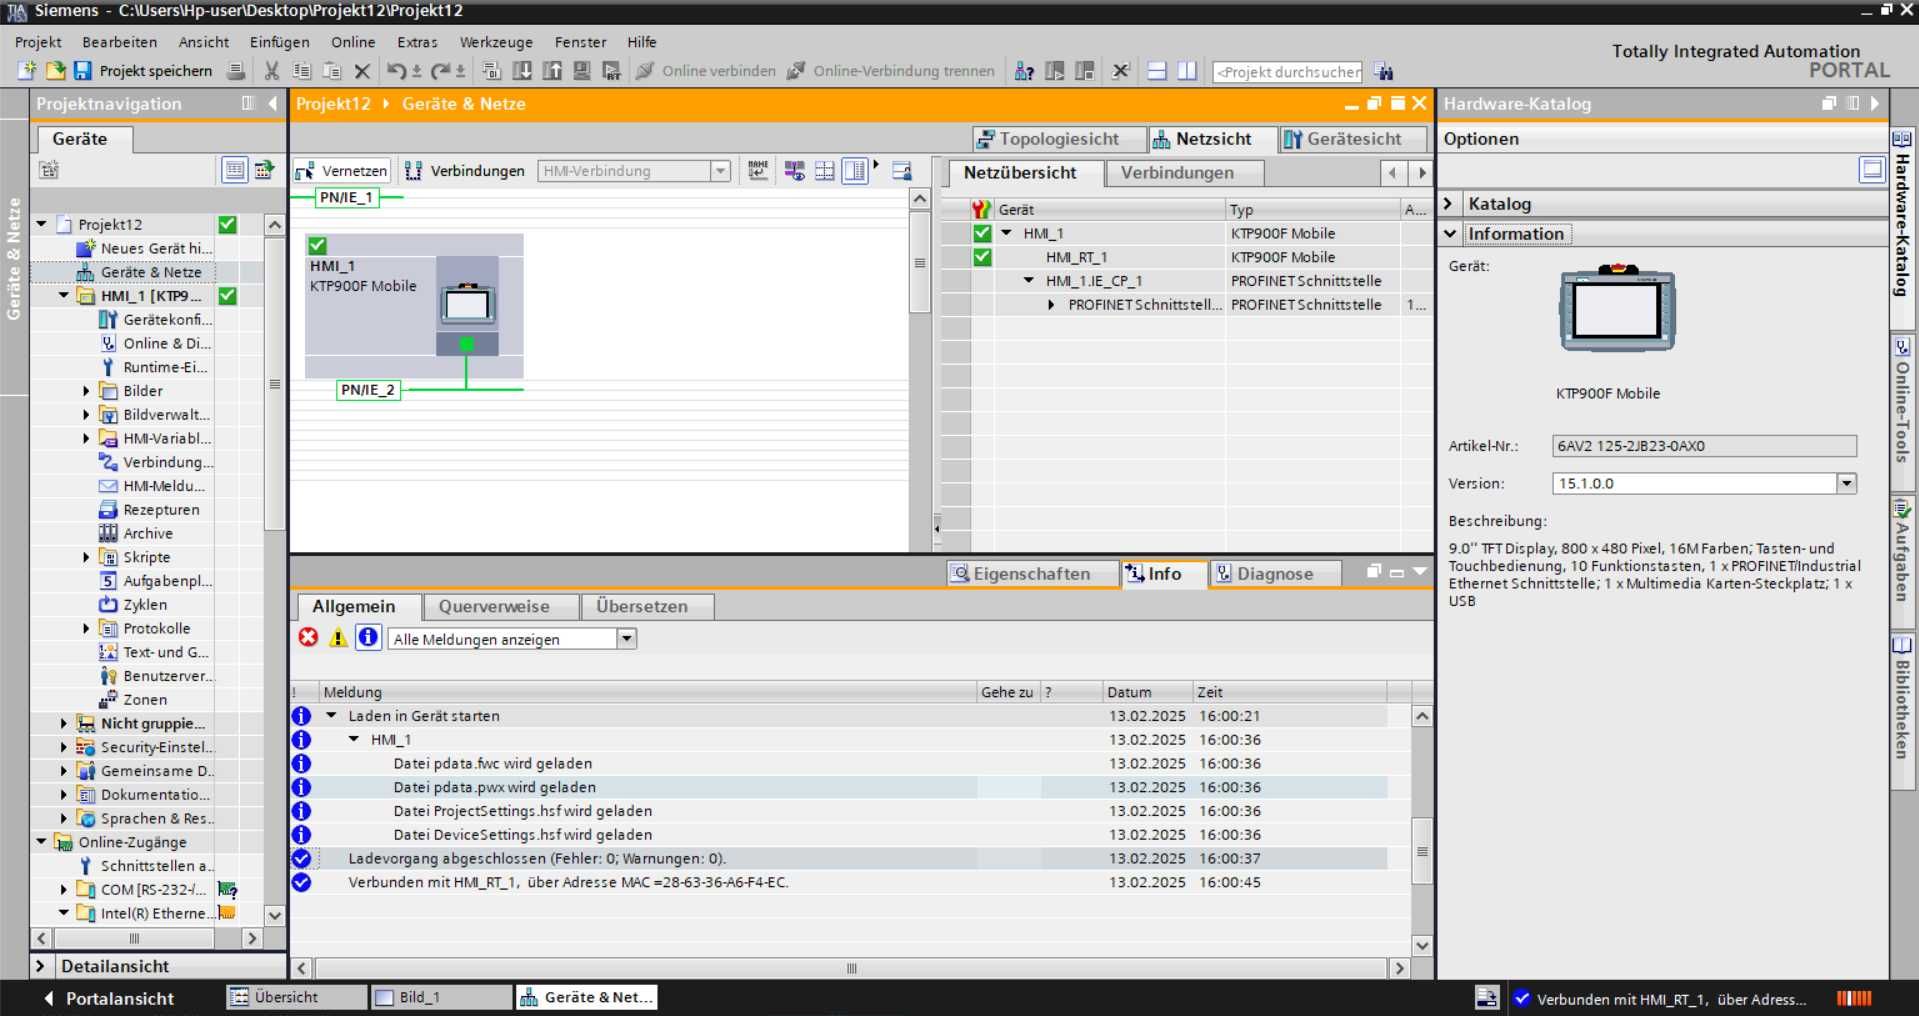Viewport: 1919px width, 1016px height.
Task: Create new project with toolbar icon
Action: tap(27, 71)
